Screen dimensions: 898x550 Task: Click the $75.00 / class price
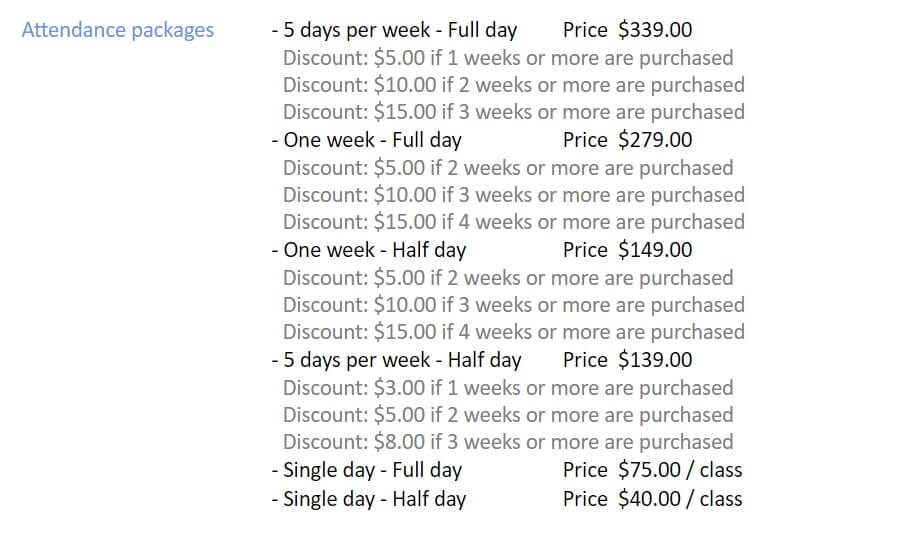680,470
